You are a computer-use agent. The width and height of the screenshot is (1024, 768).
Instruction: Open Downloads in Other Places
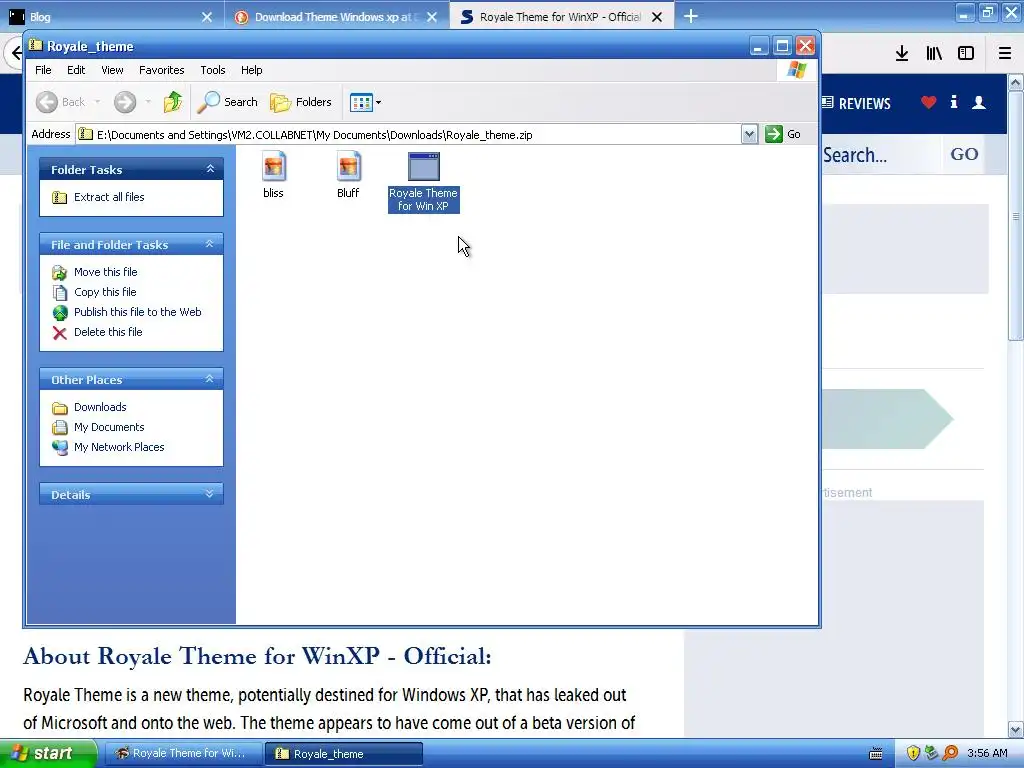[x=99, y=407]
